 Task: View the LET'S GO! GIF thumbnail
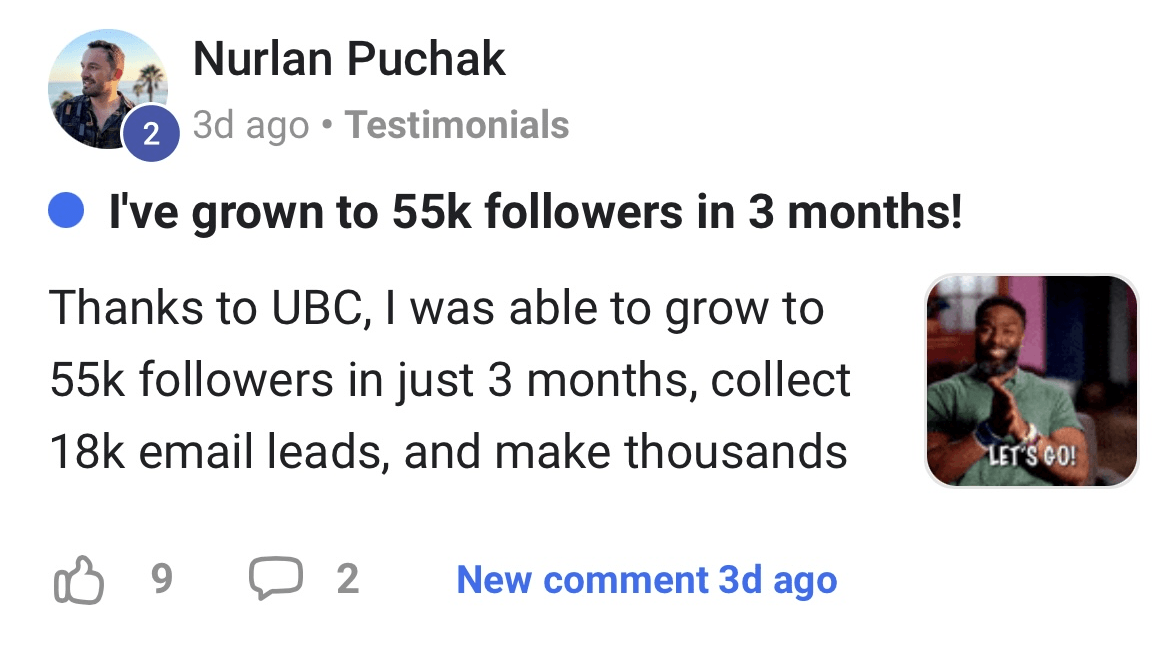(1032, 381)
